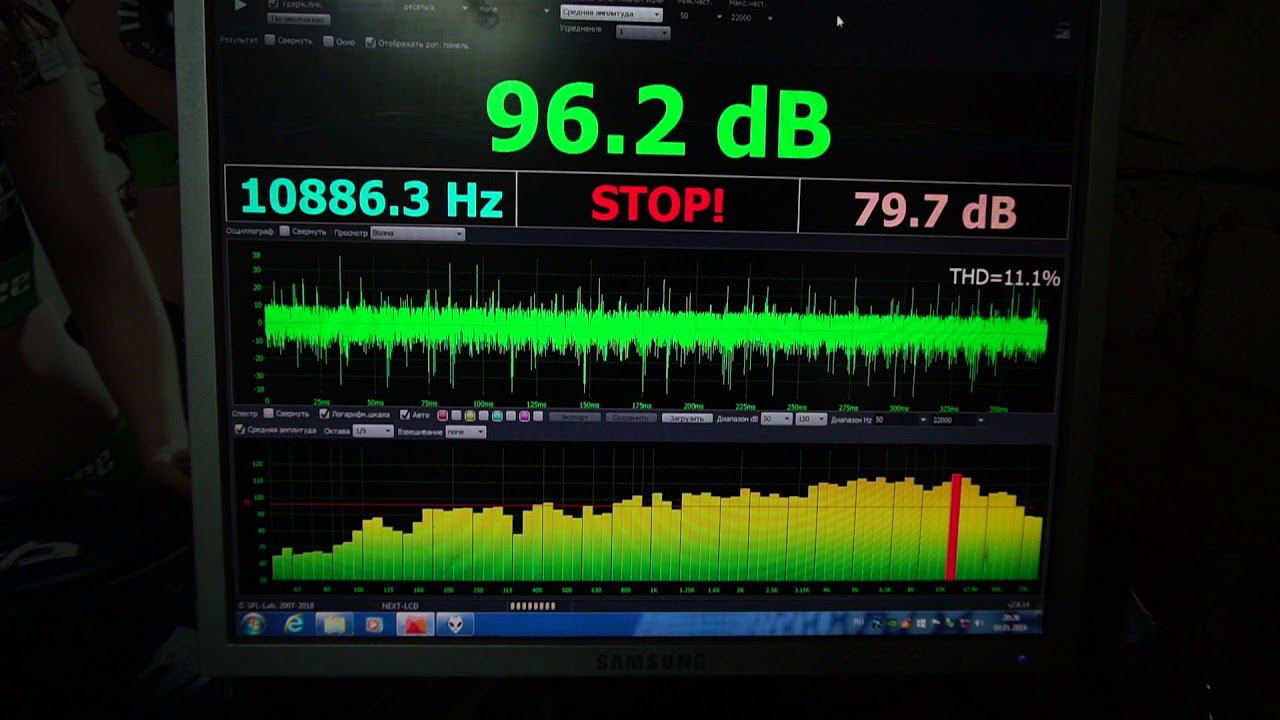
Task: Open the top min frequency 50 dropdown
Action: tap(700, 16)
